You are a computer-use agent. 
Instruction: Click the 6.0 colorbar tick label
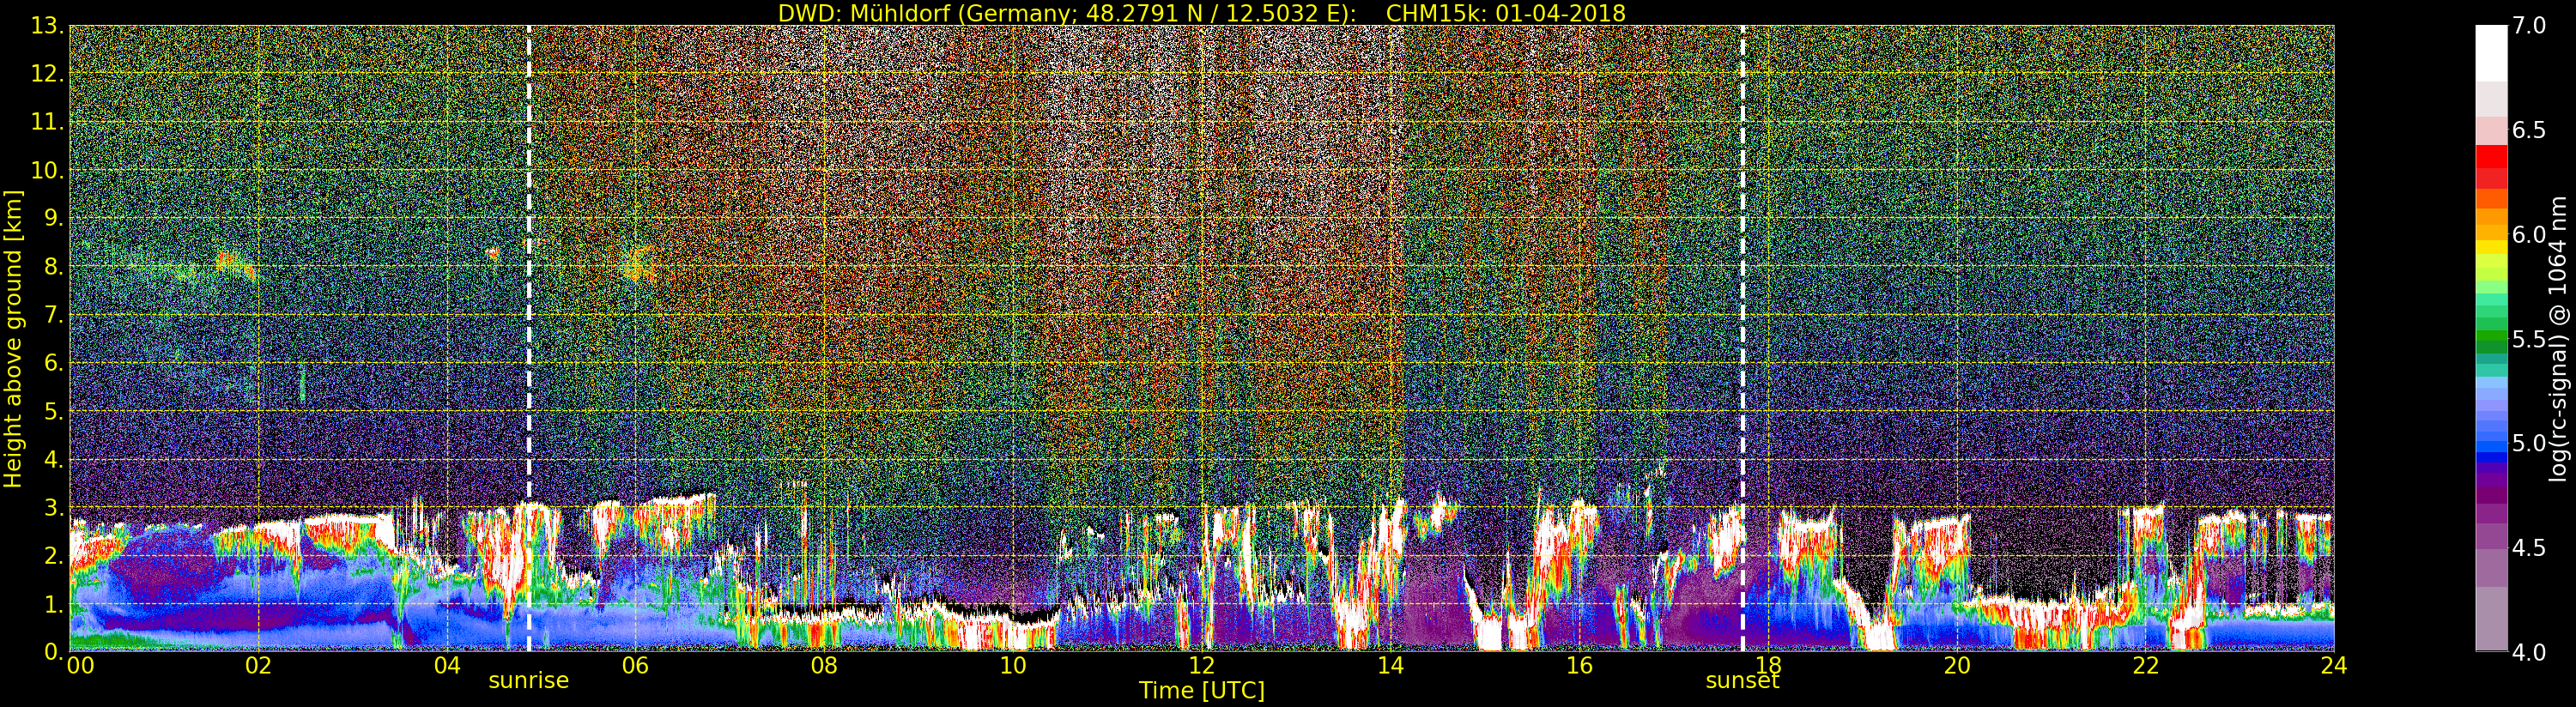[2529, 235]
